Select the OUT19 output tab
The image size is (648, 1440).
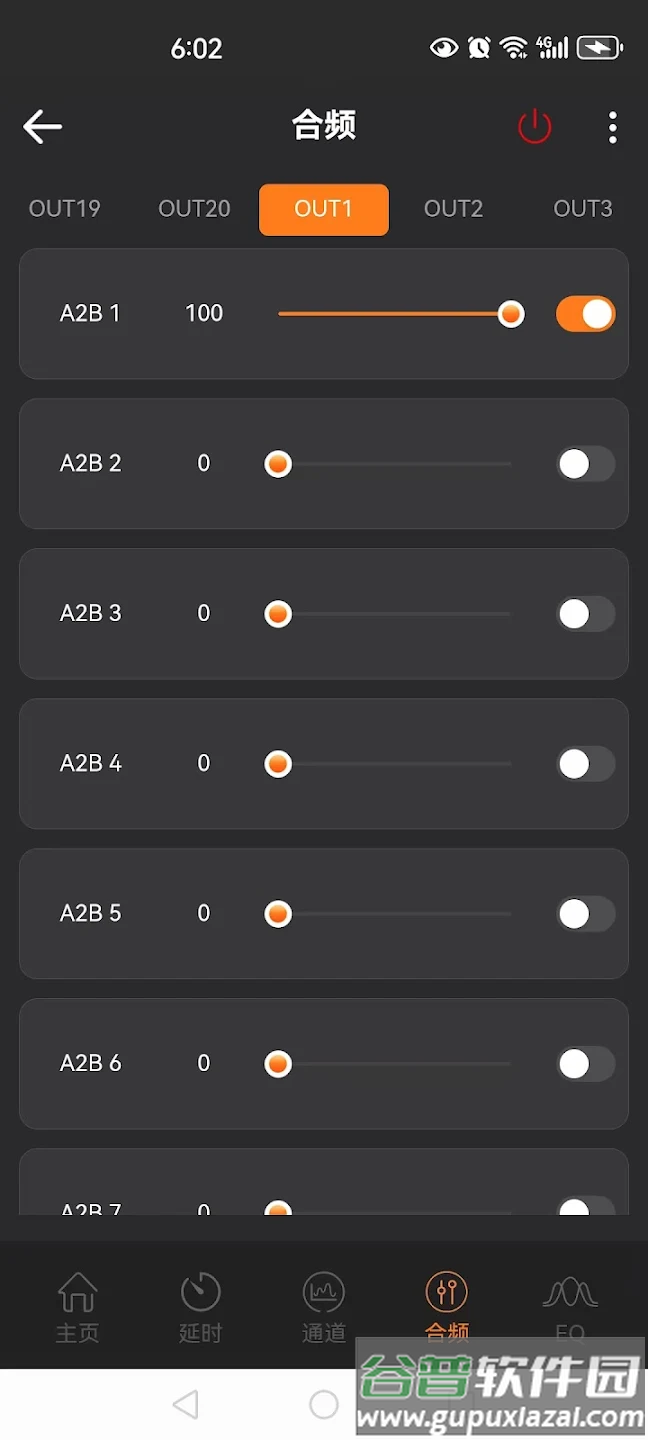(65, 209)
